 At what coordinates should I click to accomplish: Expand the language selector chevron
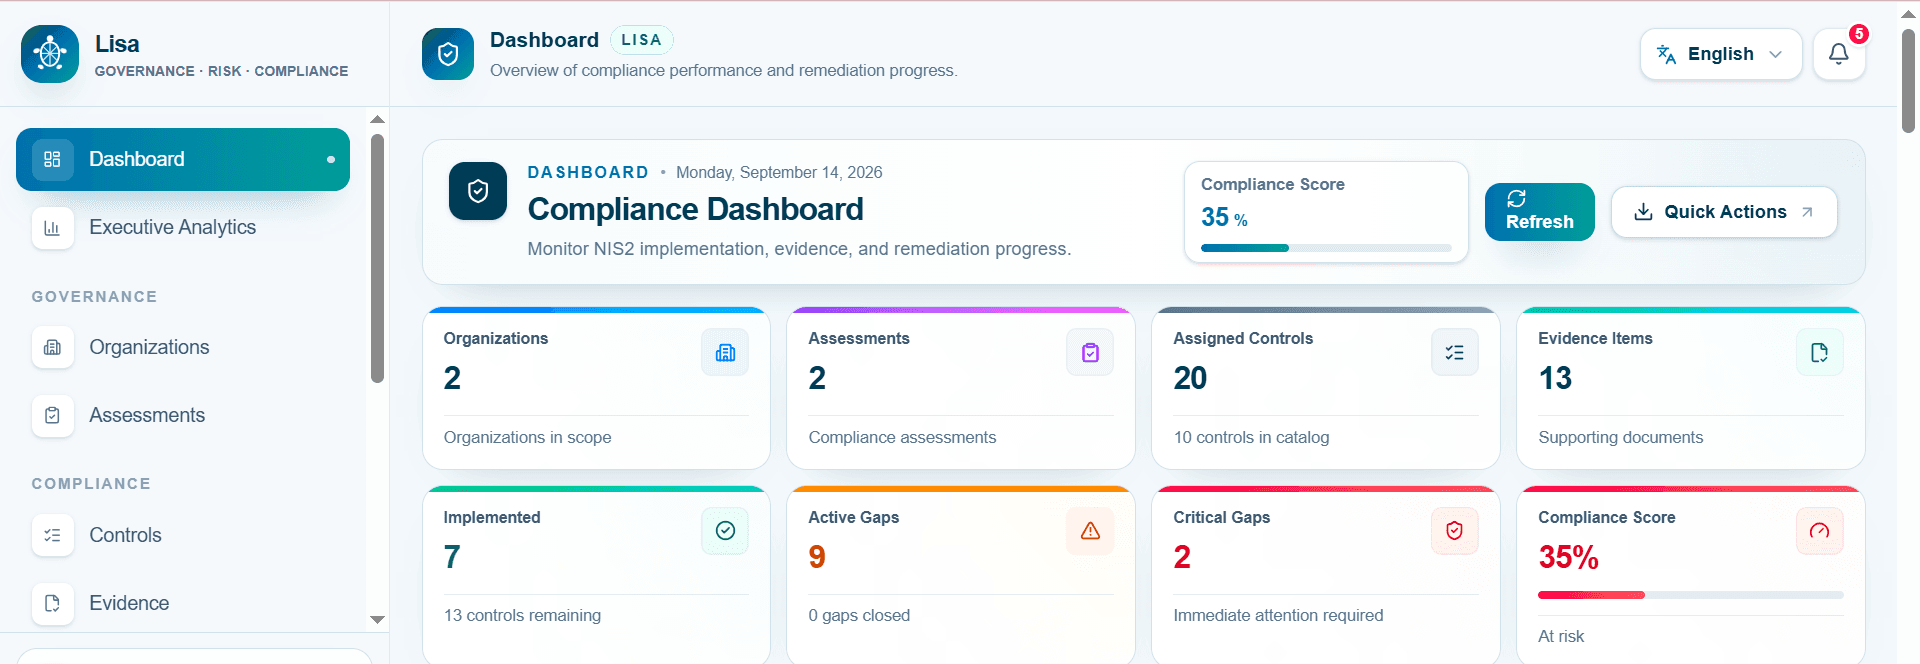click(x=1776, y=54)
